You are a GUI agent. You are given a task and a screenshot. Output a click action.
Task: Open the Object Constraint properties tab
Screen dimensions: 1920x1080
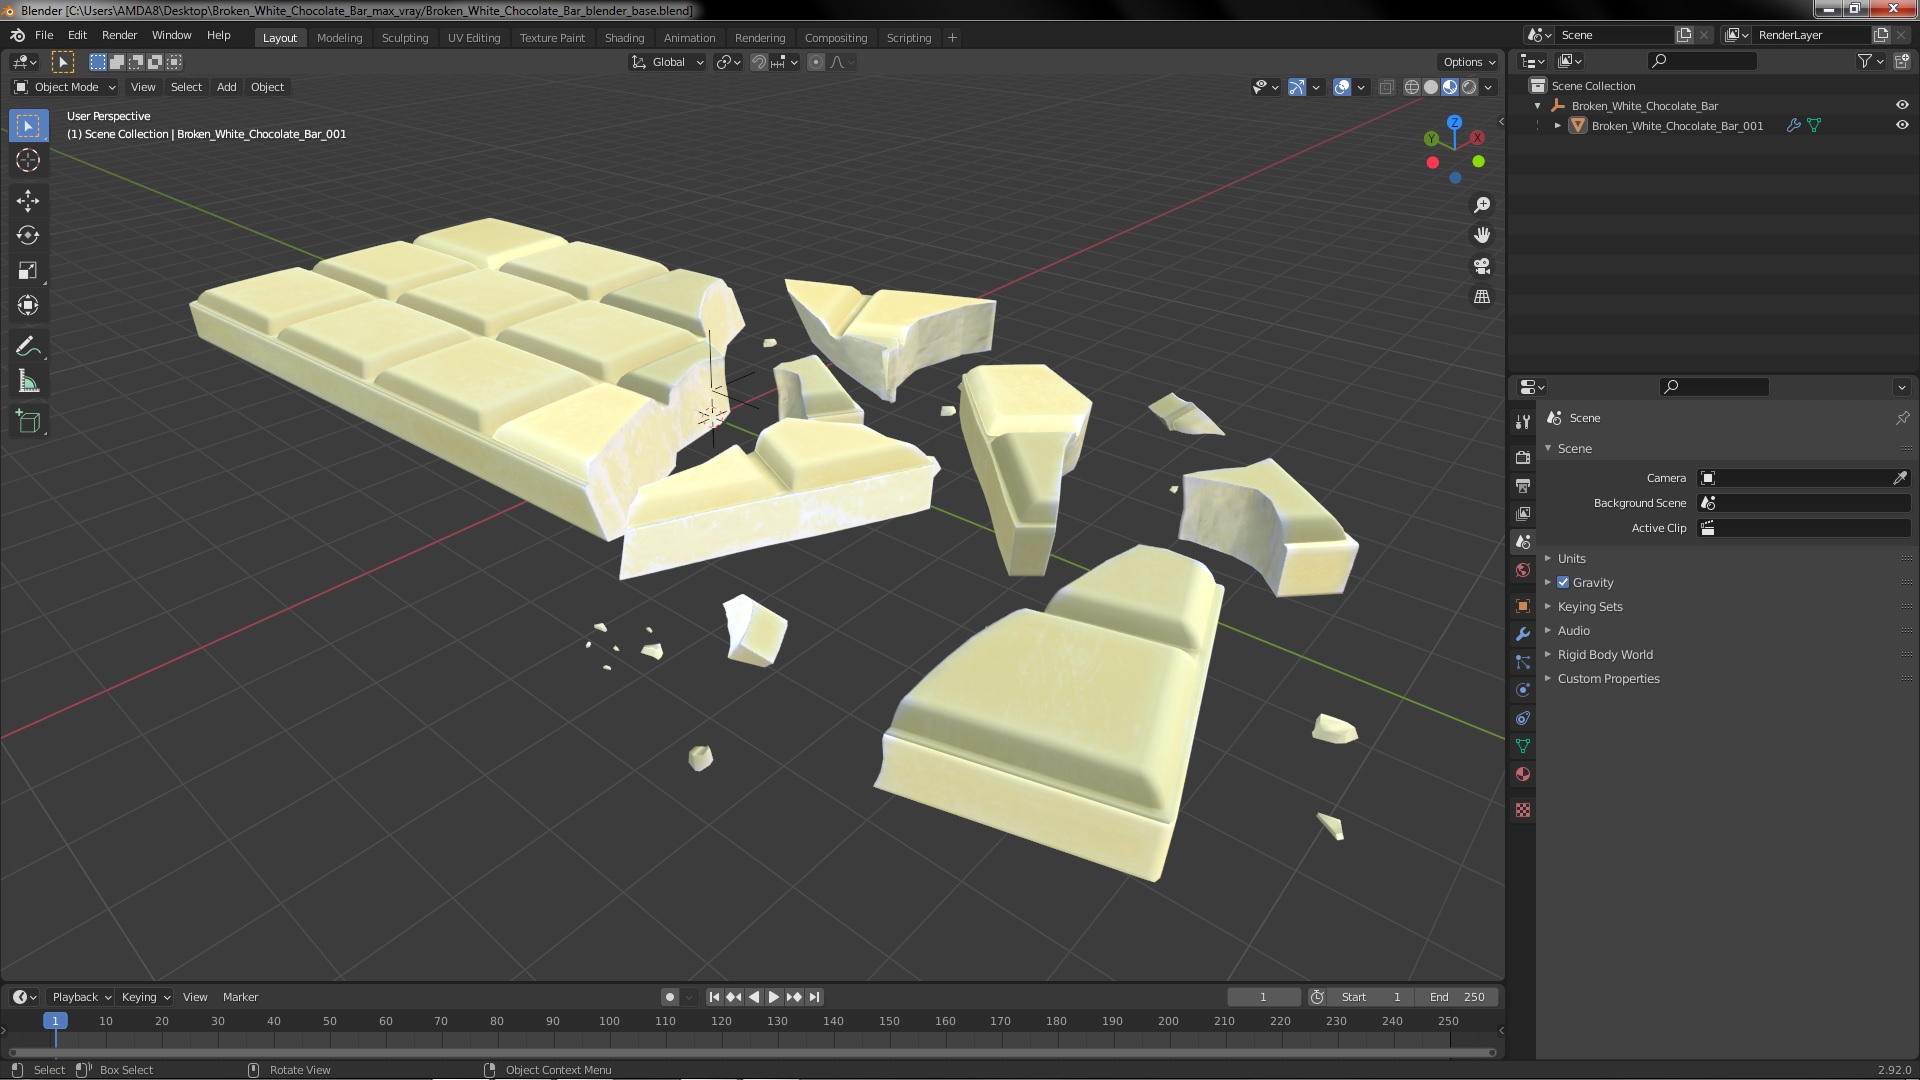click(x=1523, y=718)
